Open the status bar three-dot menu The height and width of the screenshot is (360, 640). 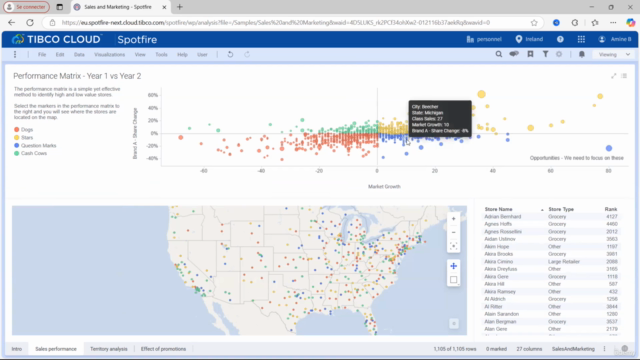[604, 349]
